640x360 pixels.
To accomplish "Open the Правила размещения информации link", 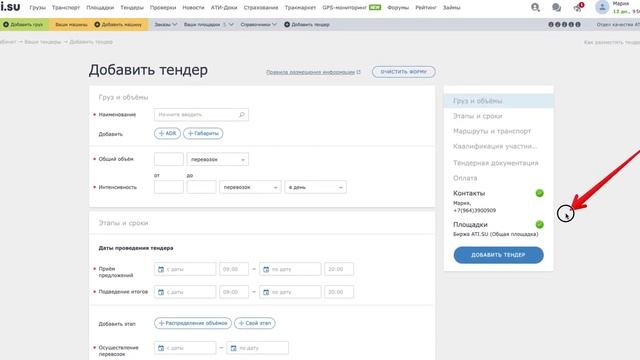I will tap(311, 72).
